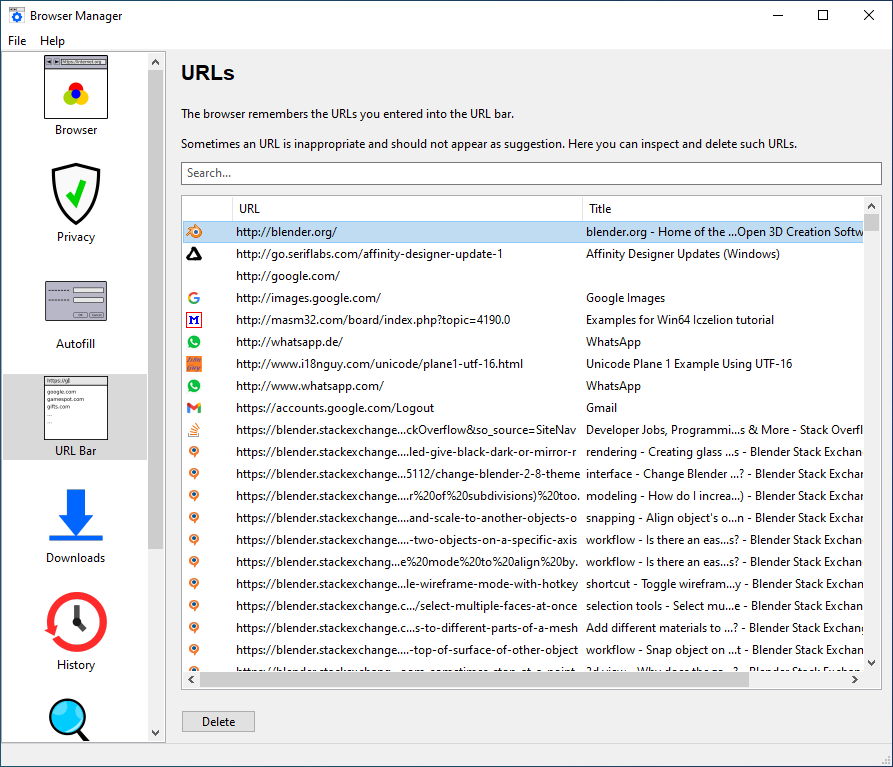The width and height of the screenshot is (893, 767).
Task: Click the favicon for the change-blender-2-8-theme row
Action: (194, 474)
